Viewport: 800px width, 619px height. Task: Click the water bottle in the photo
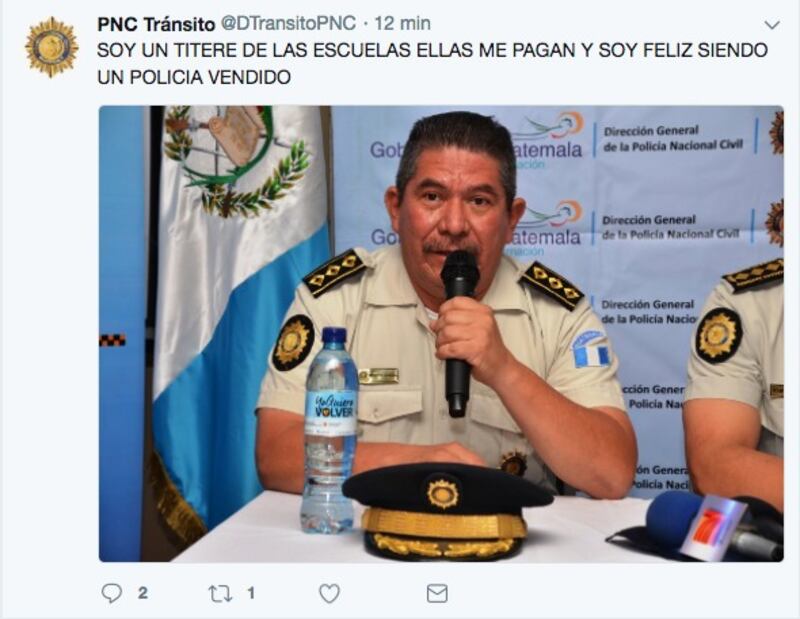coord(330,430)
